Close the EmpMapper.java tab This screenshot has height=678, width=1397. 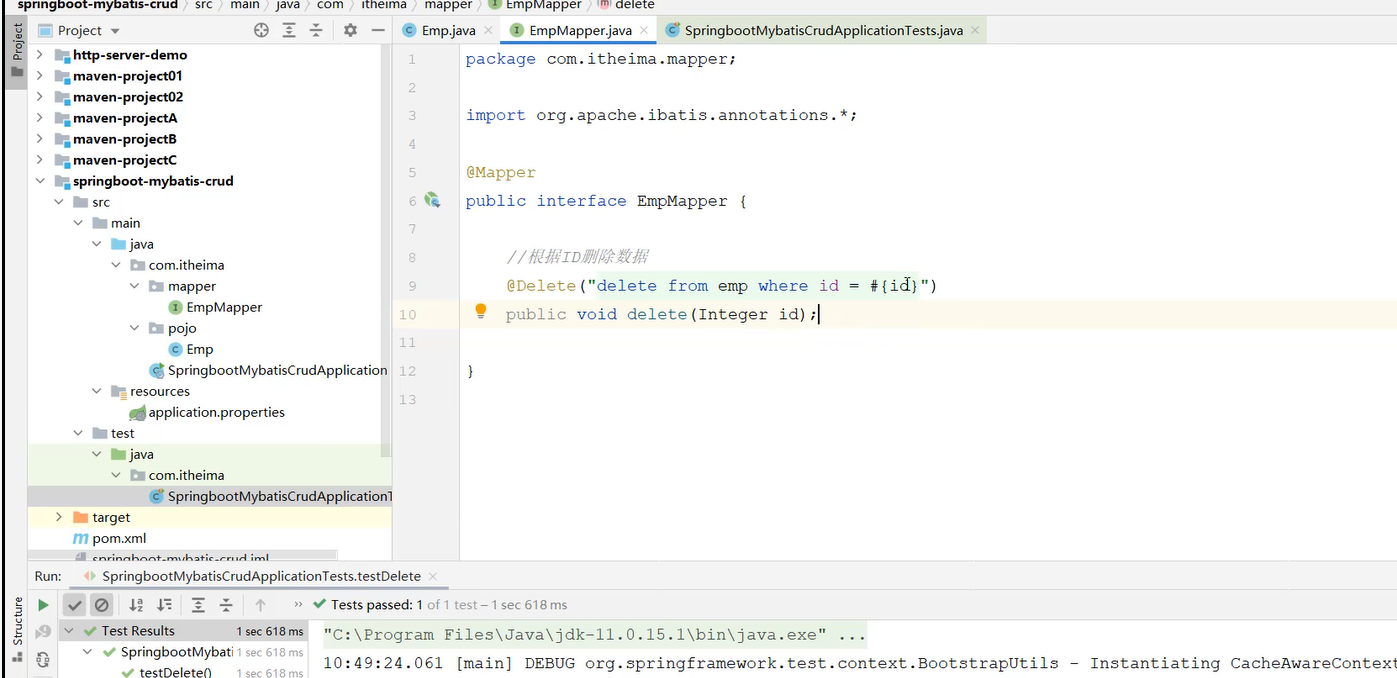tap(644, 31)
